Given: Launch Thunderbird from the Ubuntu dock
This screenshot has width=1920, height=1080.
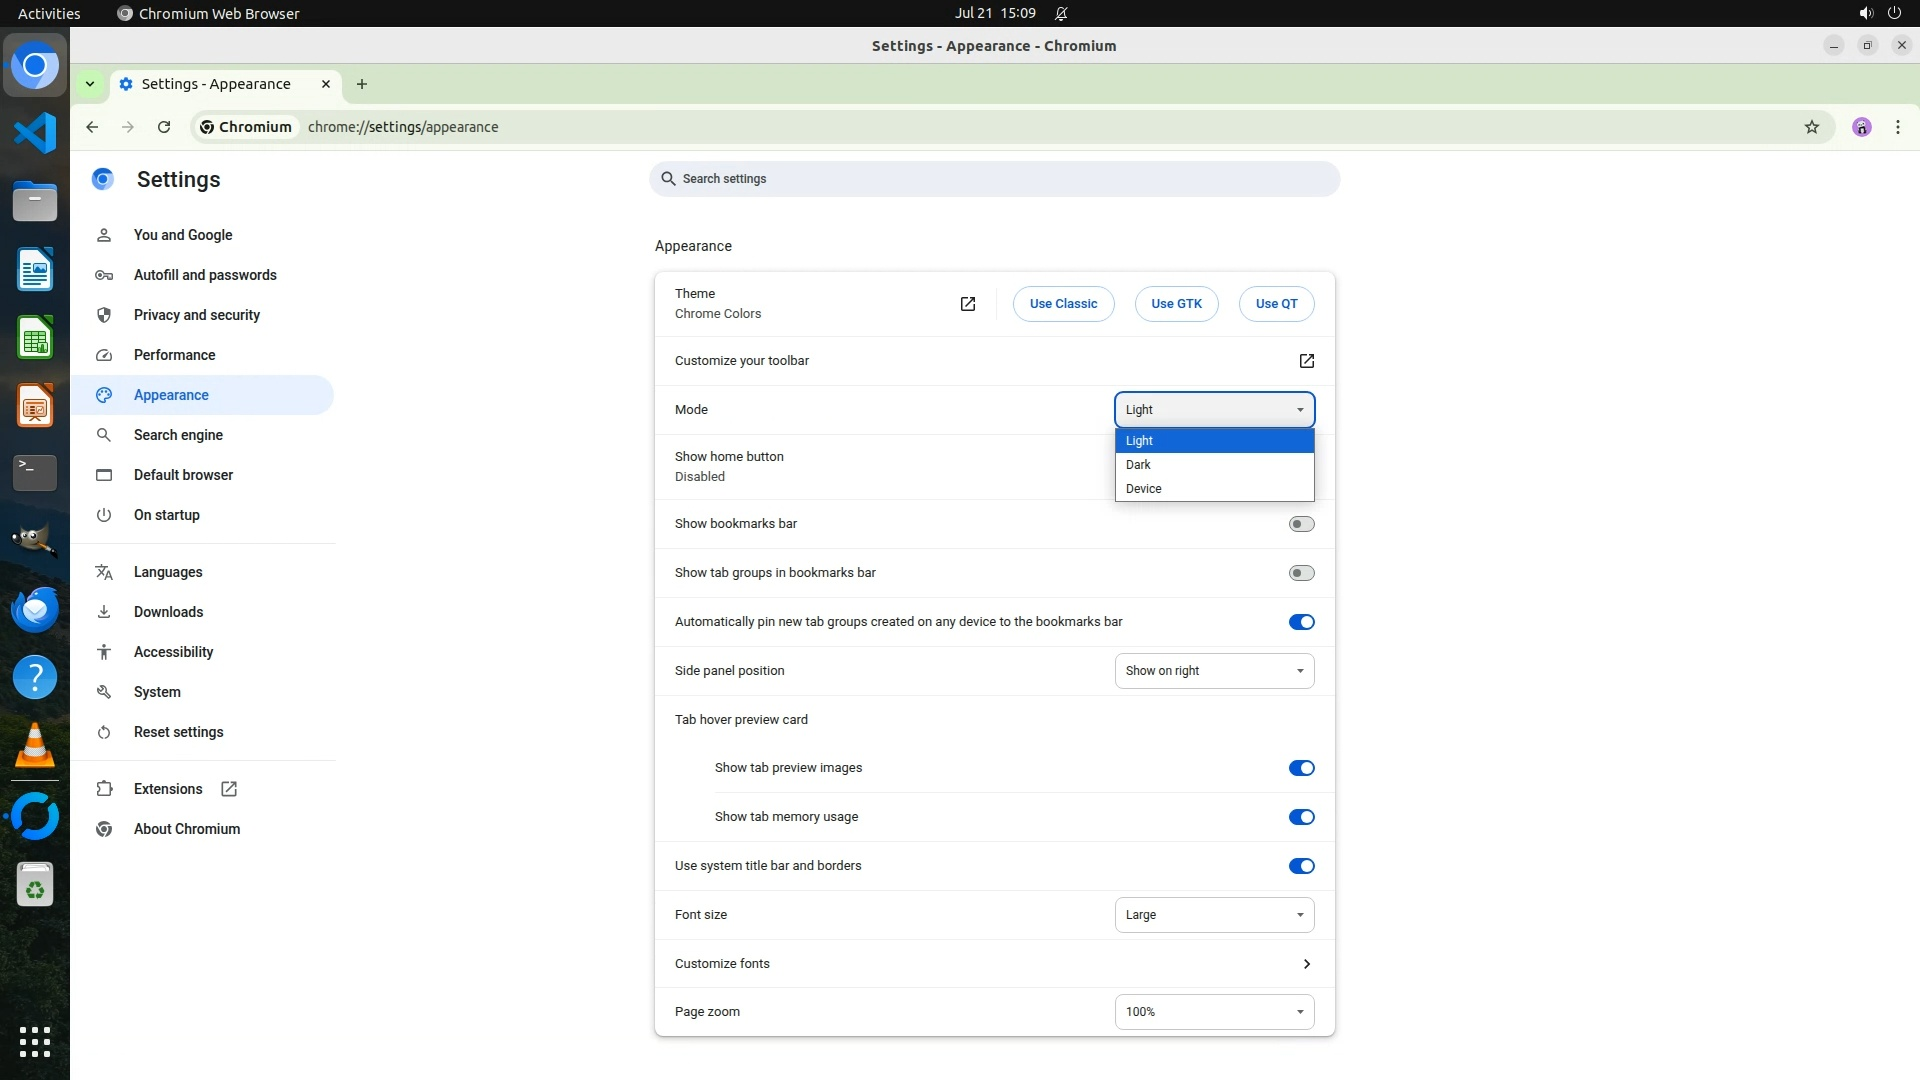Looking at the screenshot, I should pos(35,610).
